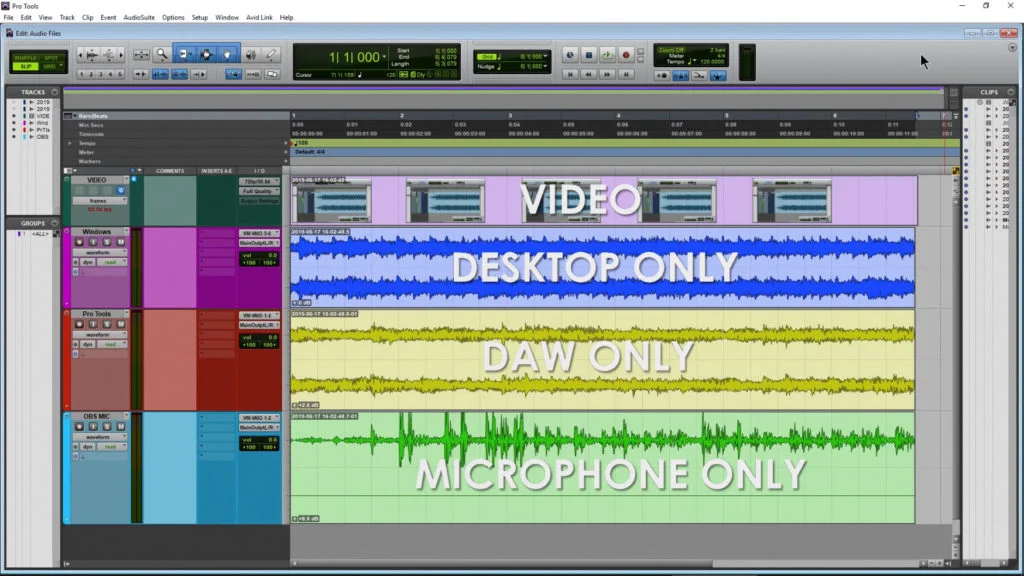The width and height of the screenshot is (1024, 576).
Task: Open main counter format dropdown
Action: pyautogui.click(x=384, y=57)
